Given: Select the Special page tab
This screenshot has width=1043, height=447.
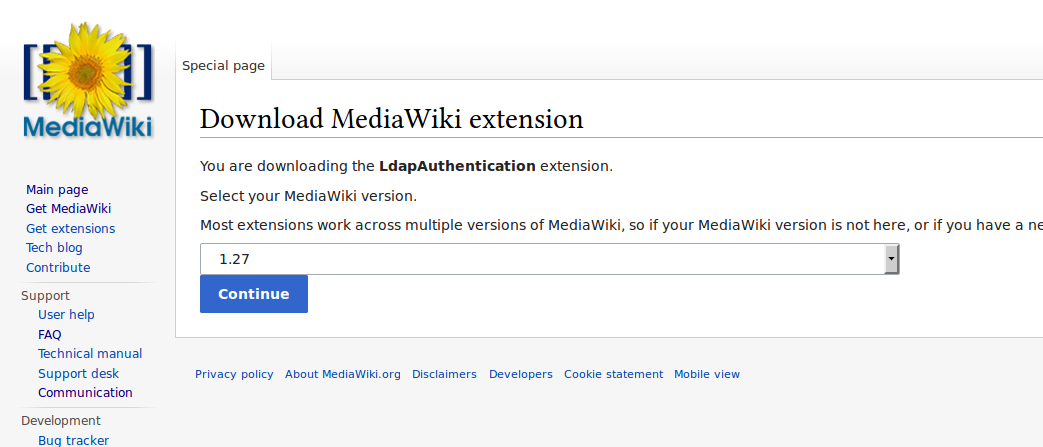Looking at the screenshot, I should [223, 66].
